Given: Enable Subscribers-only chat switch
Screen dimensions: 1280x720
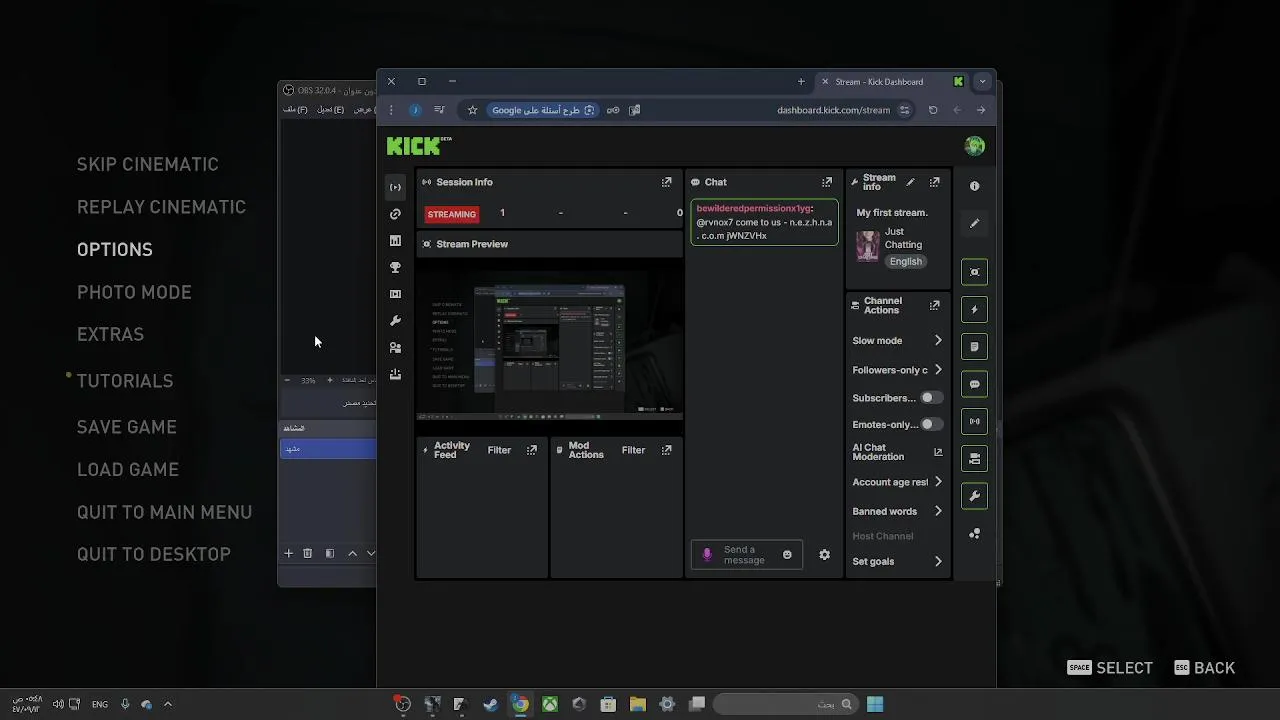Looking at the screenshot, I should [931, 398].
